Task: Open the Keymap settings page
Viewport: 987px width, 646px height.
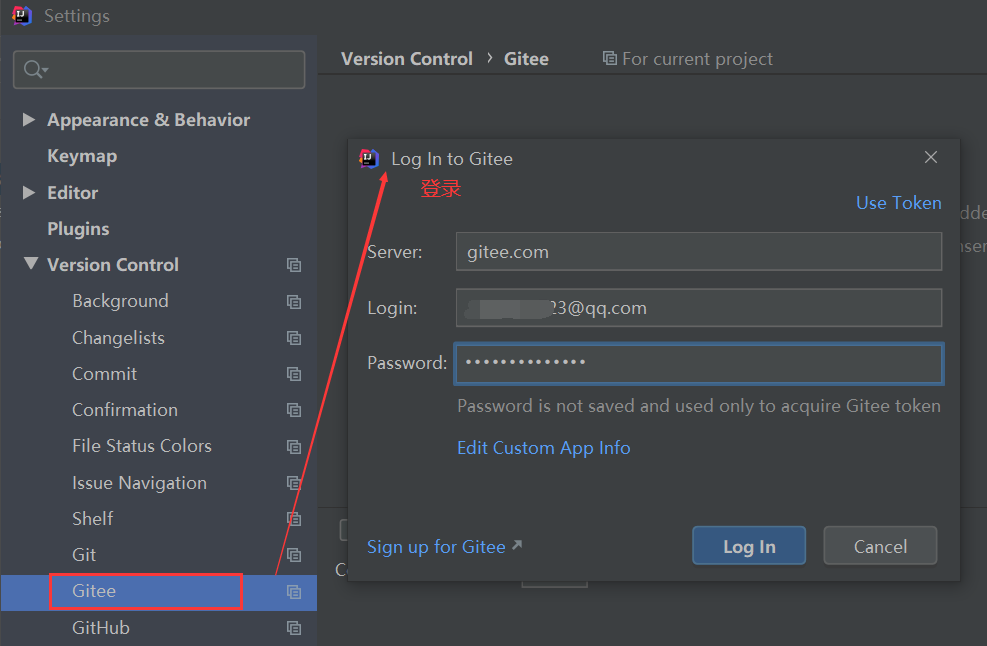Action: coord(82,156)
